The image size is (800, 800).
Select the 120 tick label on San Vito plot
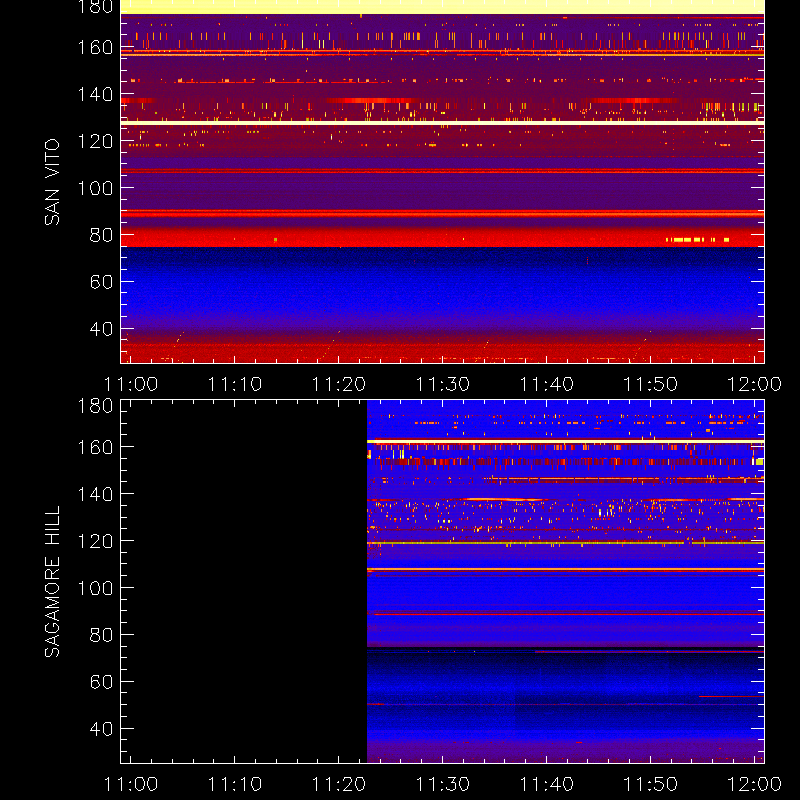pos(95,141)
